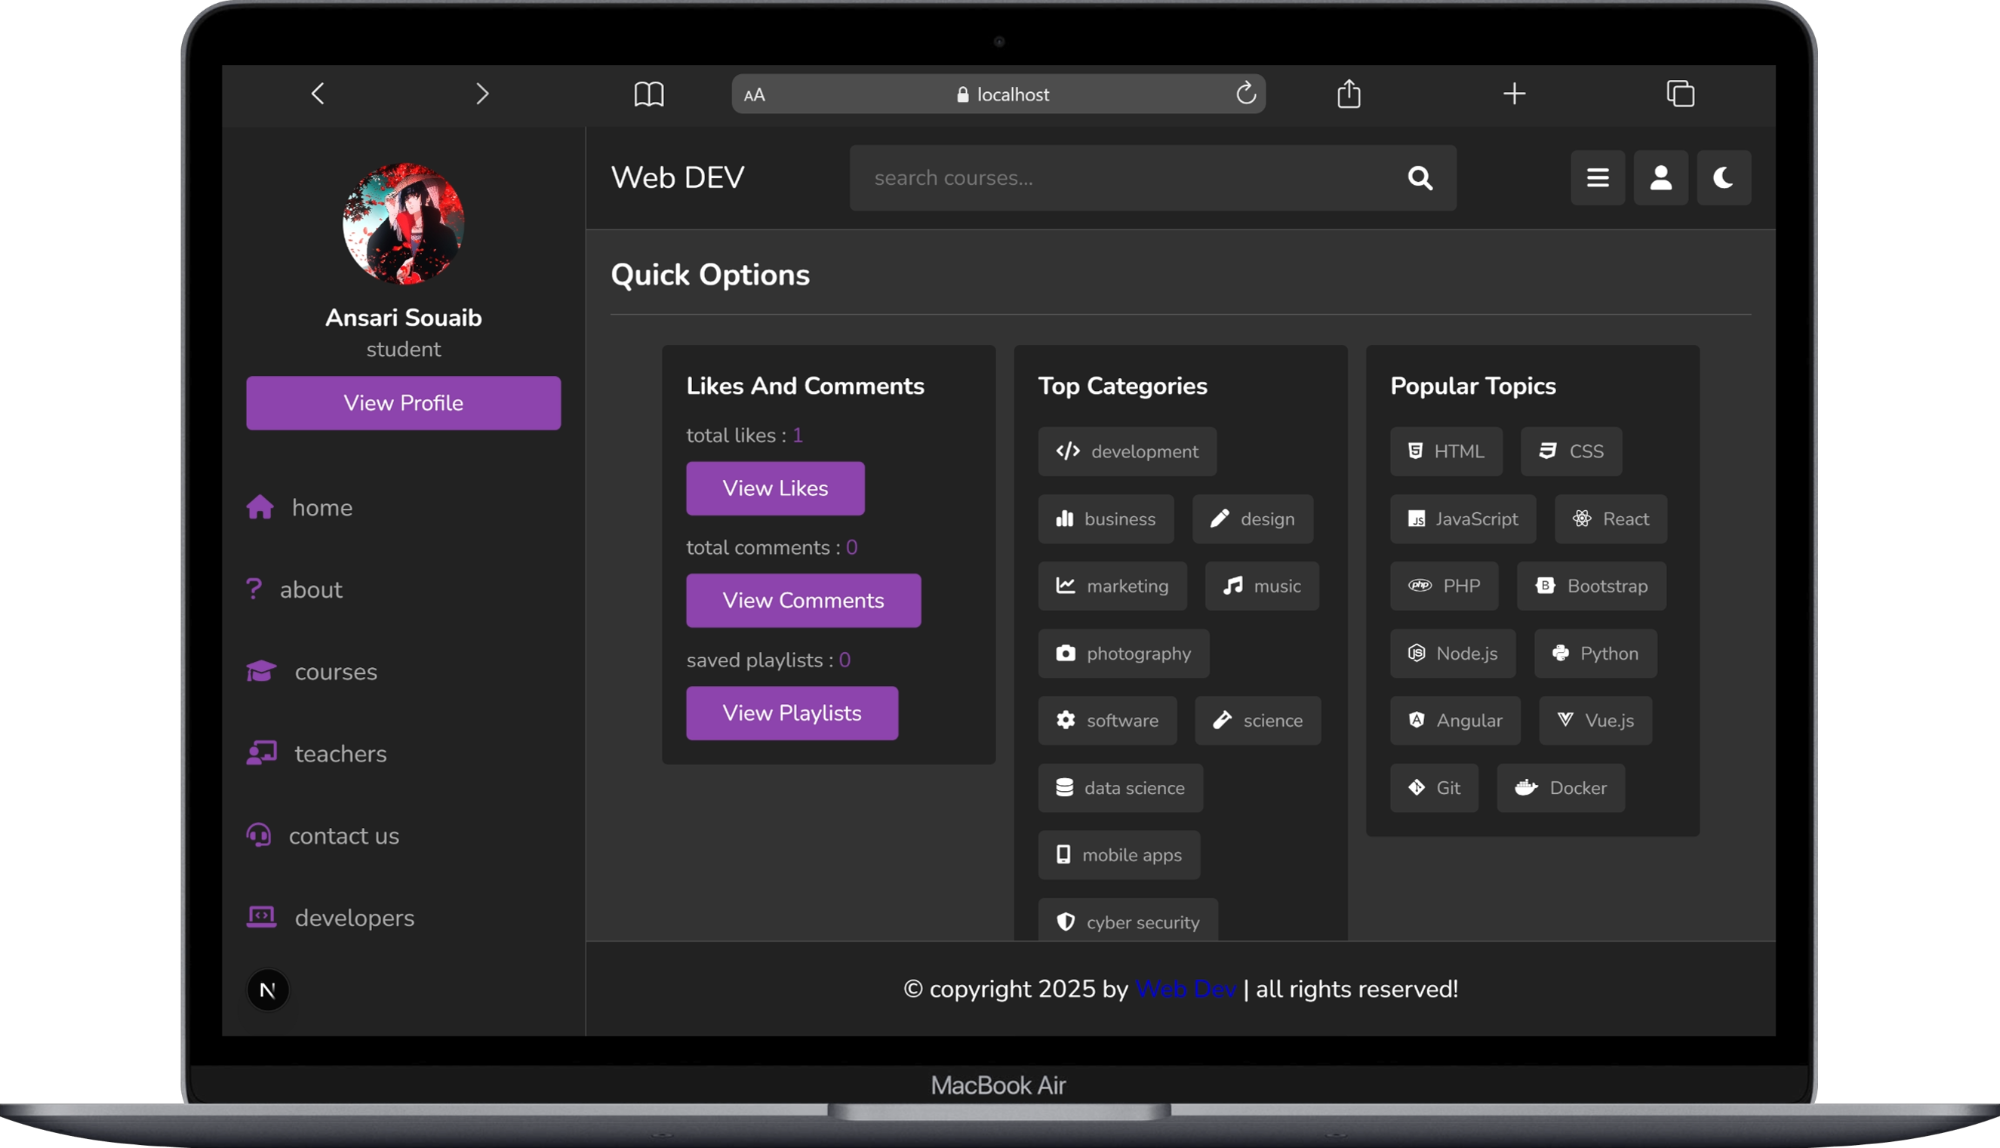Choose the React topic
This screenshot has width=2000, height=1148.
(x=1611, y=519)
